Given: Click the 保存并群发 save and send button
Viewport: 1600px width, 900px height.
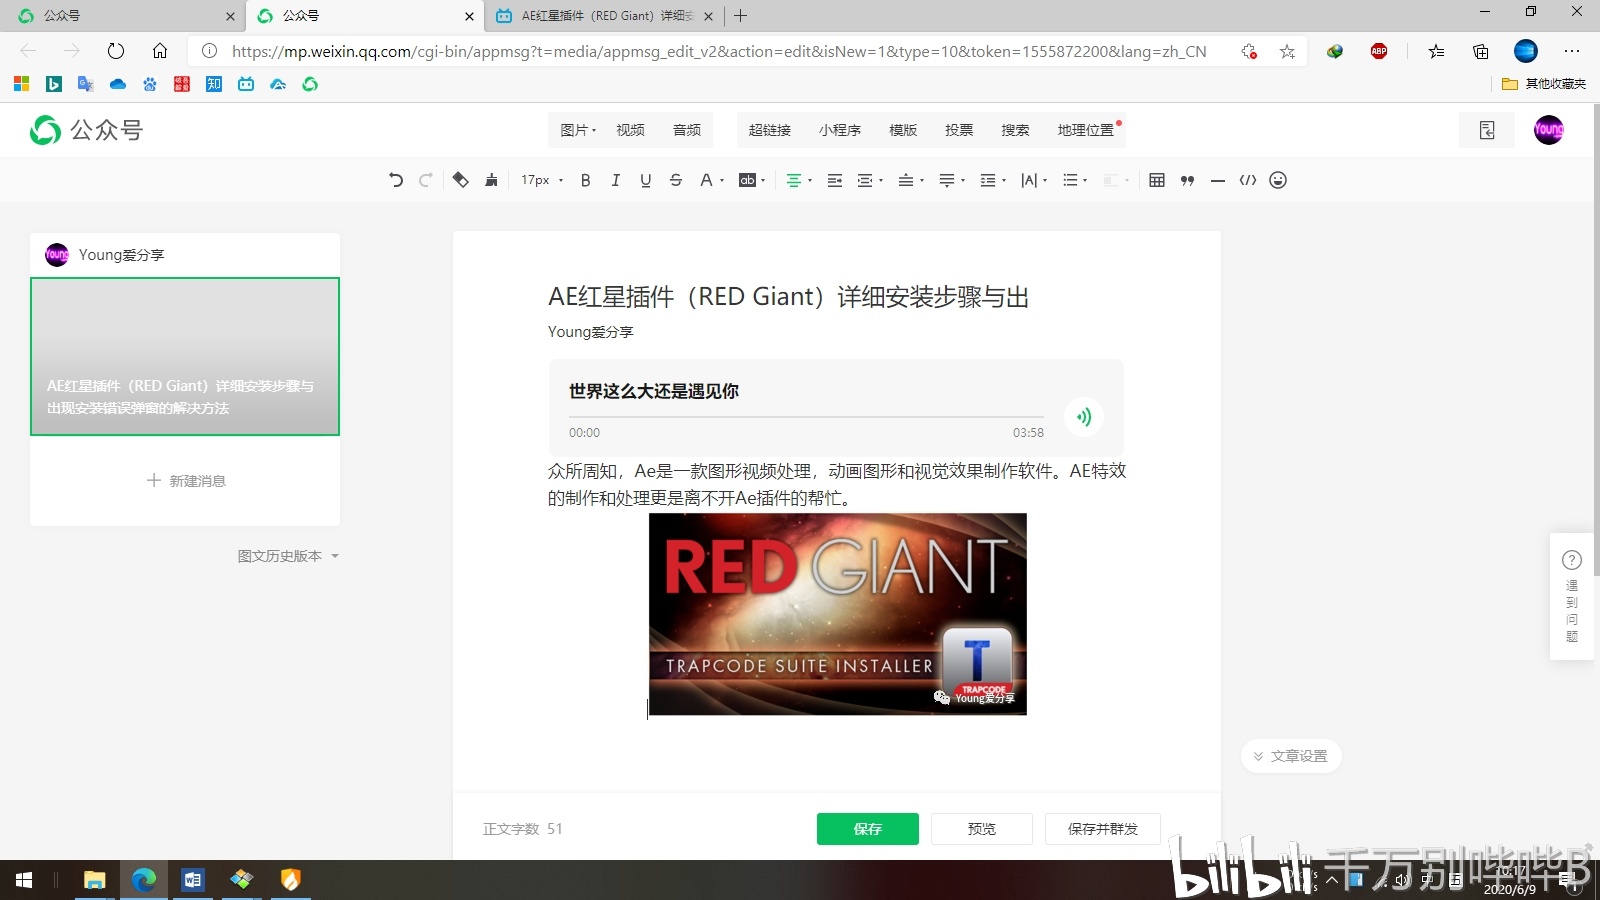Looking at the screenshot, I should pyautogui.click(x=1103, y=829).
